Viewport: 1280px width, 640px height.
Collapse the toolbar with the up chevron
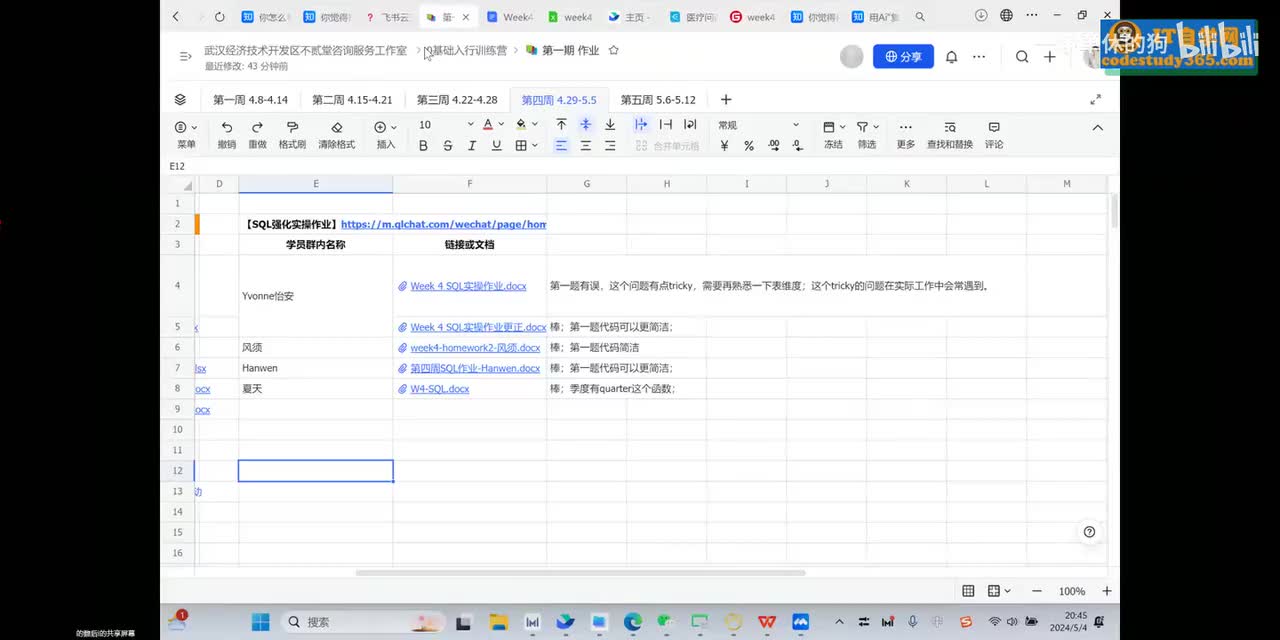[1097, 128]
